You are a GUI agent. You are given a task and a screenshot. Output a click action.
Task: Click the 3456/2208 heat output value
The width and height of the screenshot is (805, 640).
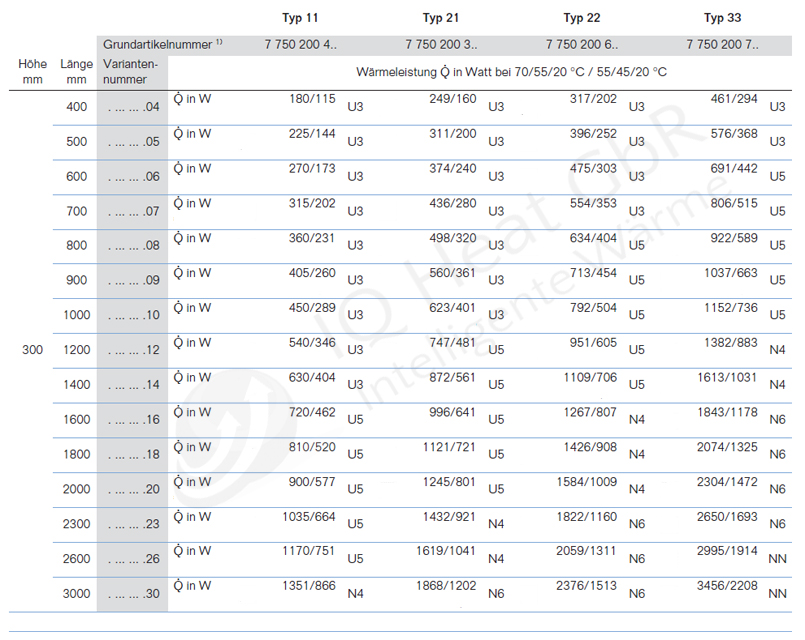point(727,586)
